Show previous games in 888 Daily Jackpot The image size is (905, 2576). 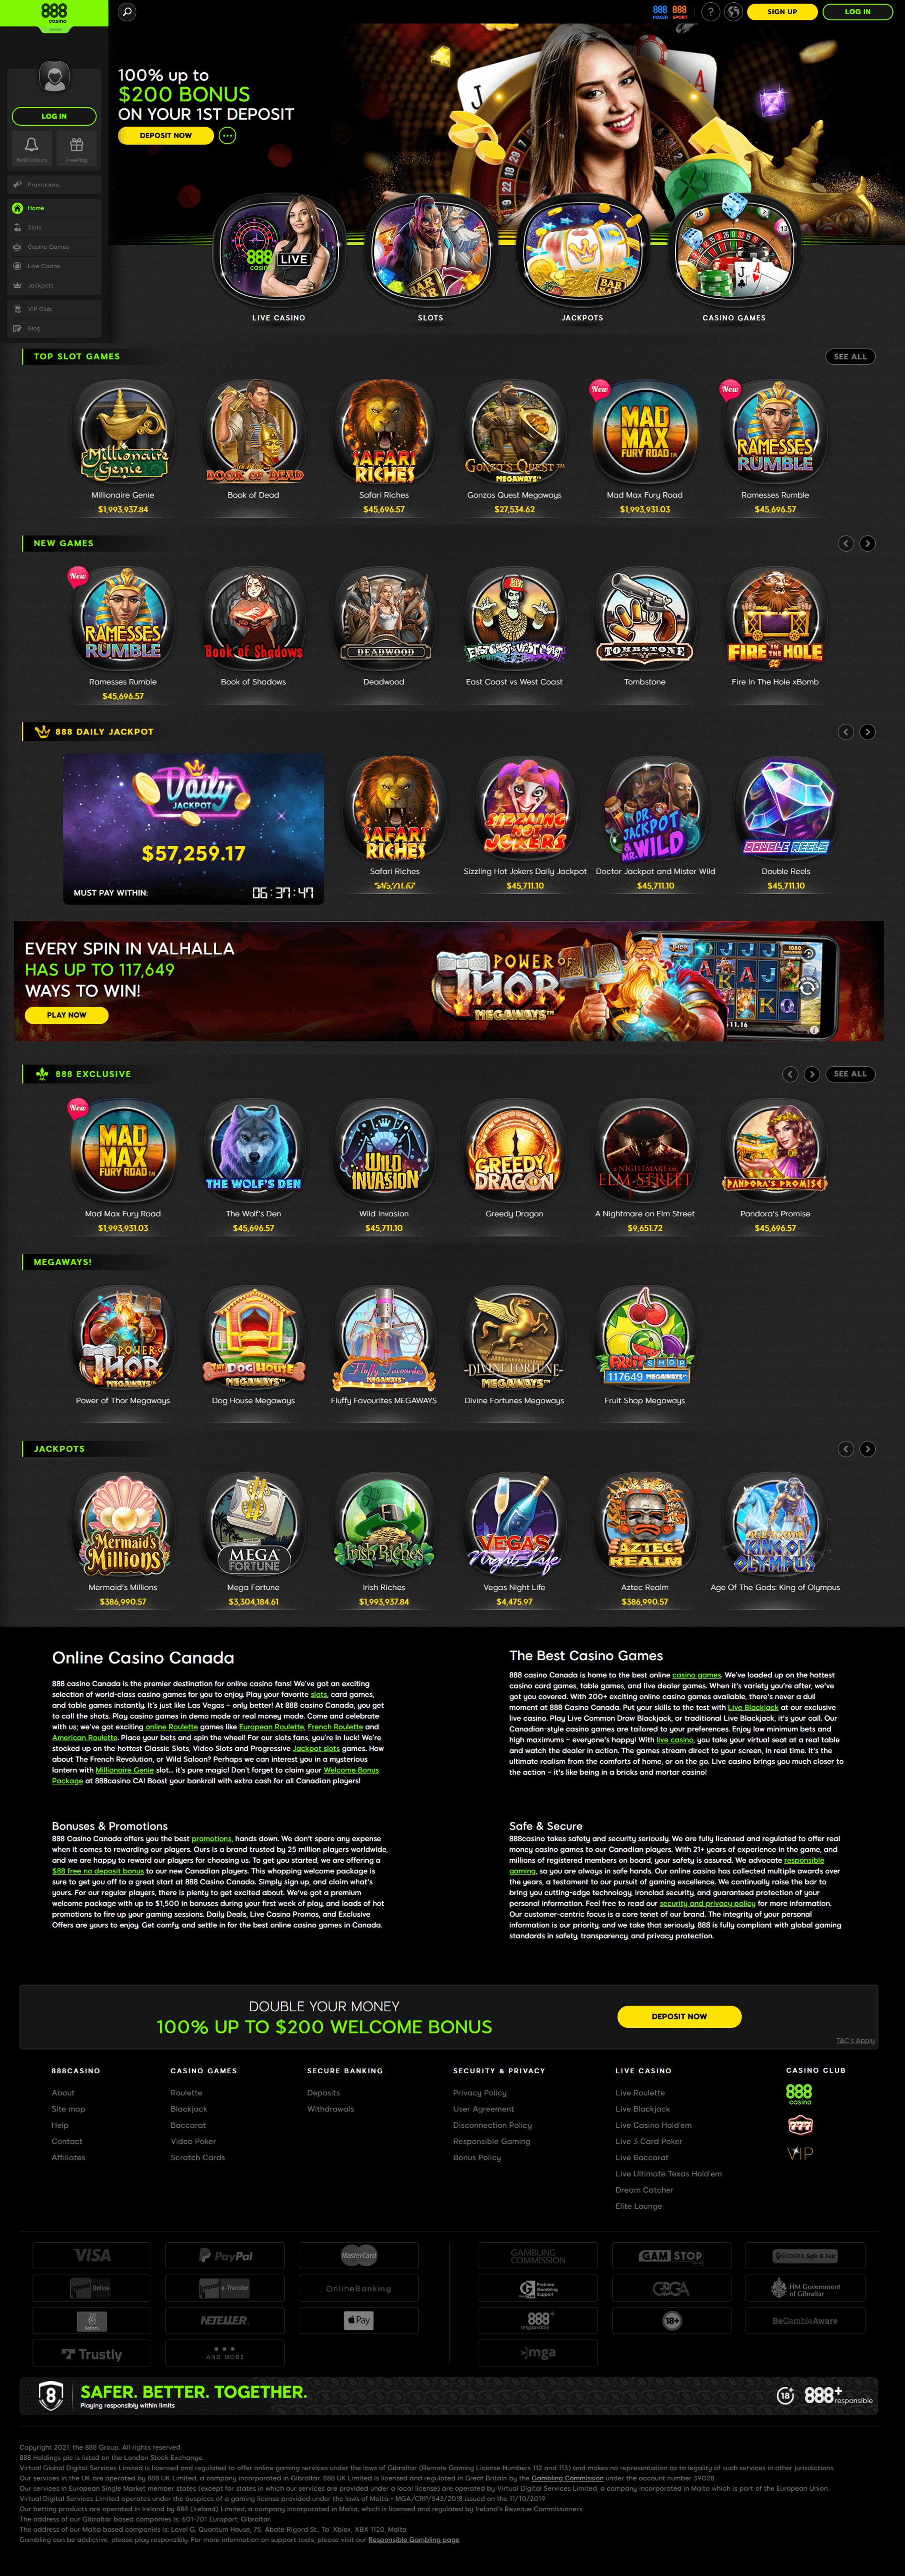point(846,731)
